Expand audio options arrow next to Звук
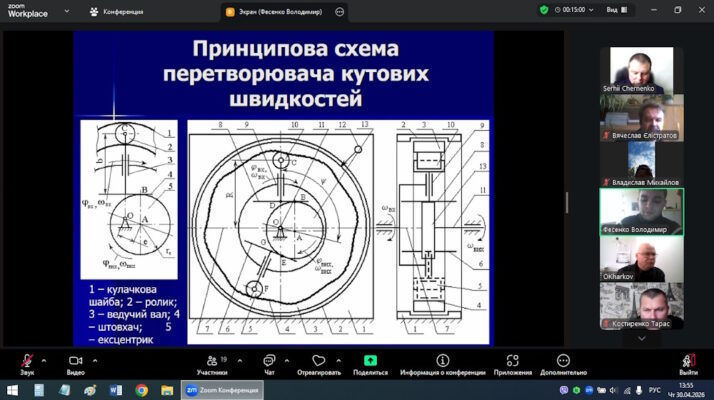This screenshot has width=714, height=400. click(x=44, y=360)
